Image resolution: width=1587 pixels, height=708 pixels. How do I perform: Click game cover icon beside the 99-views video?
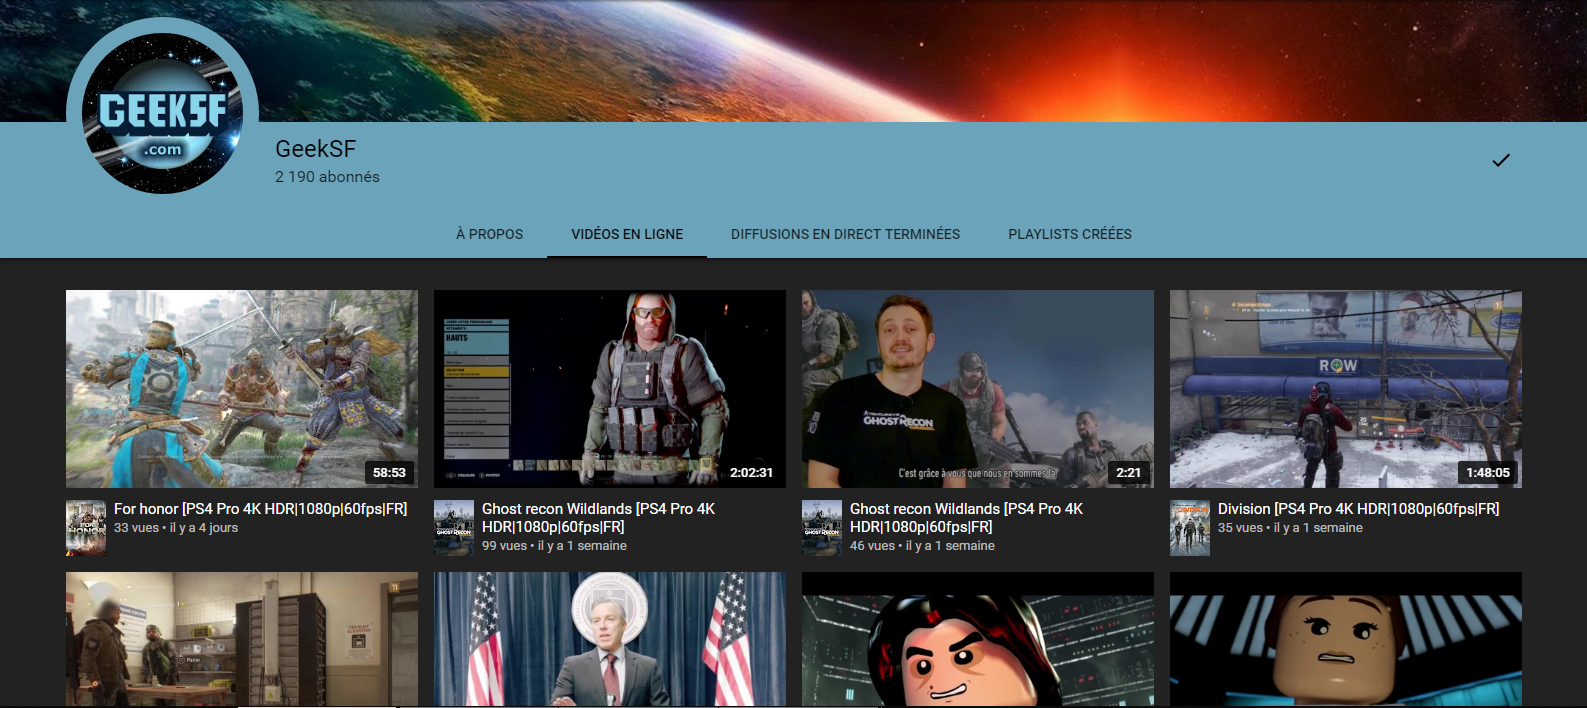point(454,528)
